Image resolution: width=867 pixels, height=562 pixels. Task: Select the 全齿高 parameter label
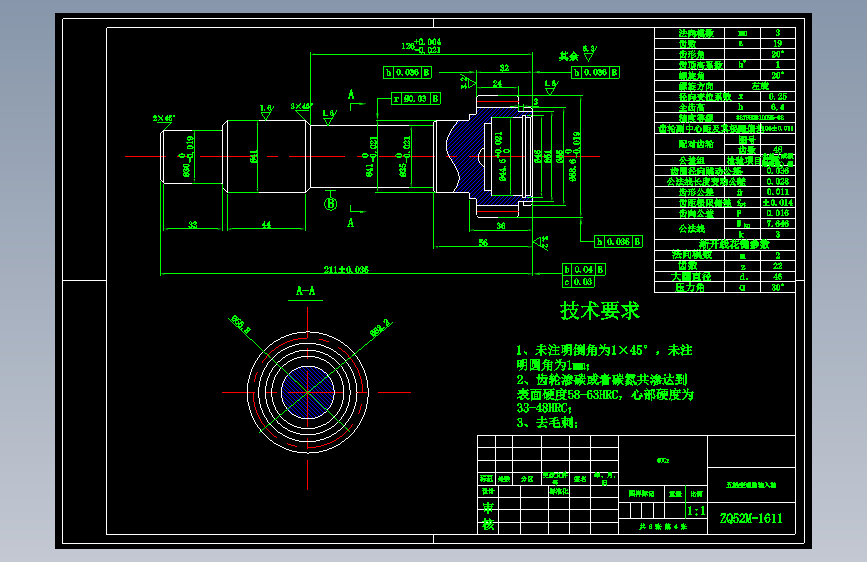692,107
